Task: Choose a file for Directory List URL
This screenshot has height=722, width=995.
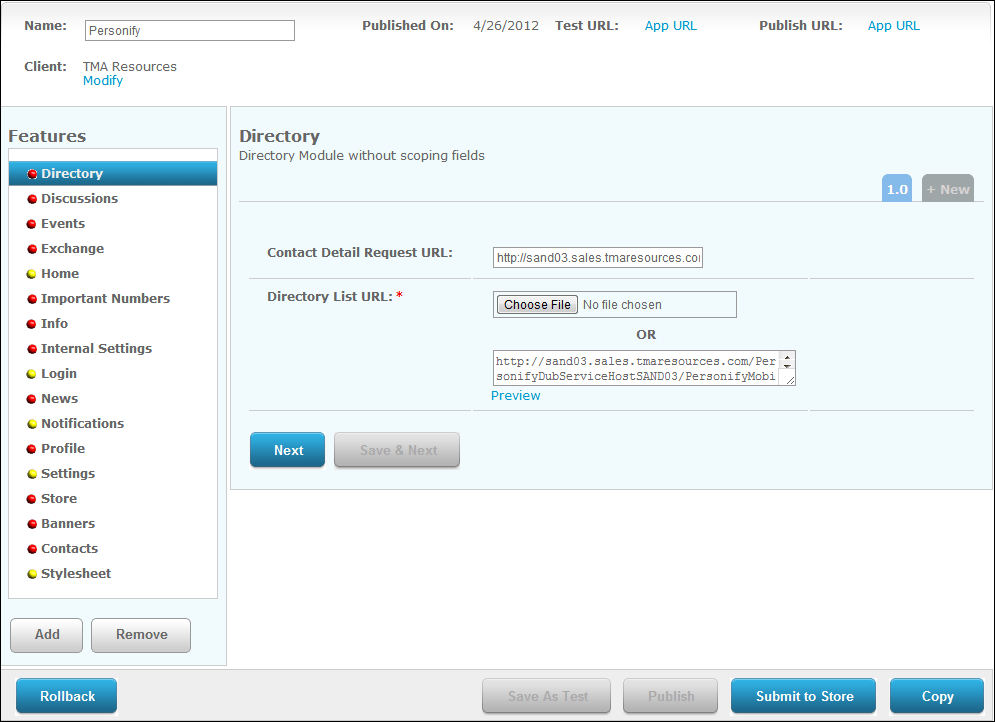Action: point(536,304)
